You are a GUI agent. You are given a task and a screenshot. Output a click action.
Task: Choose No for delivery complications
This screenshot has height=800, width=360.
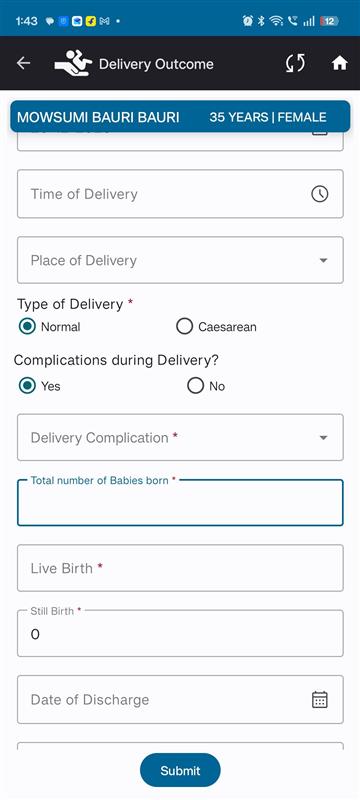coord(206,386)
